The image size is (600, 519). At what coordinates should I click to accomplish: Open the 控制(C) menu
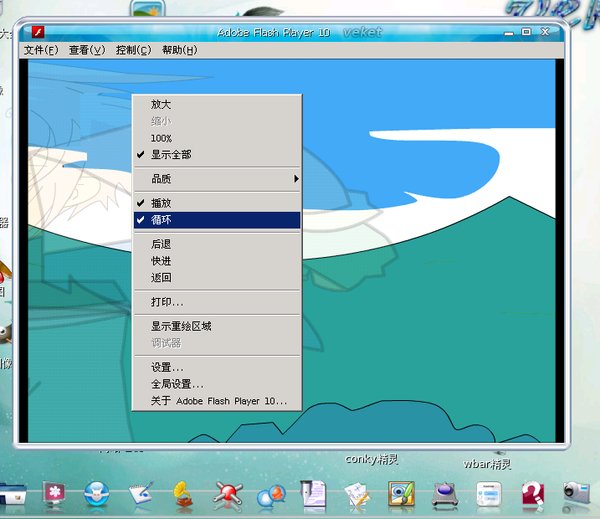pyautogui.click(x=133, y=50)
